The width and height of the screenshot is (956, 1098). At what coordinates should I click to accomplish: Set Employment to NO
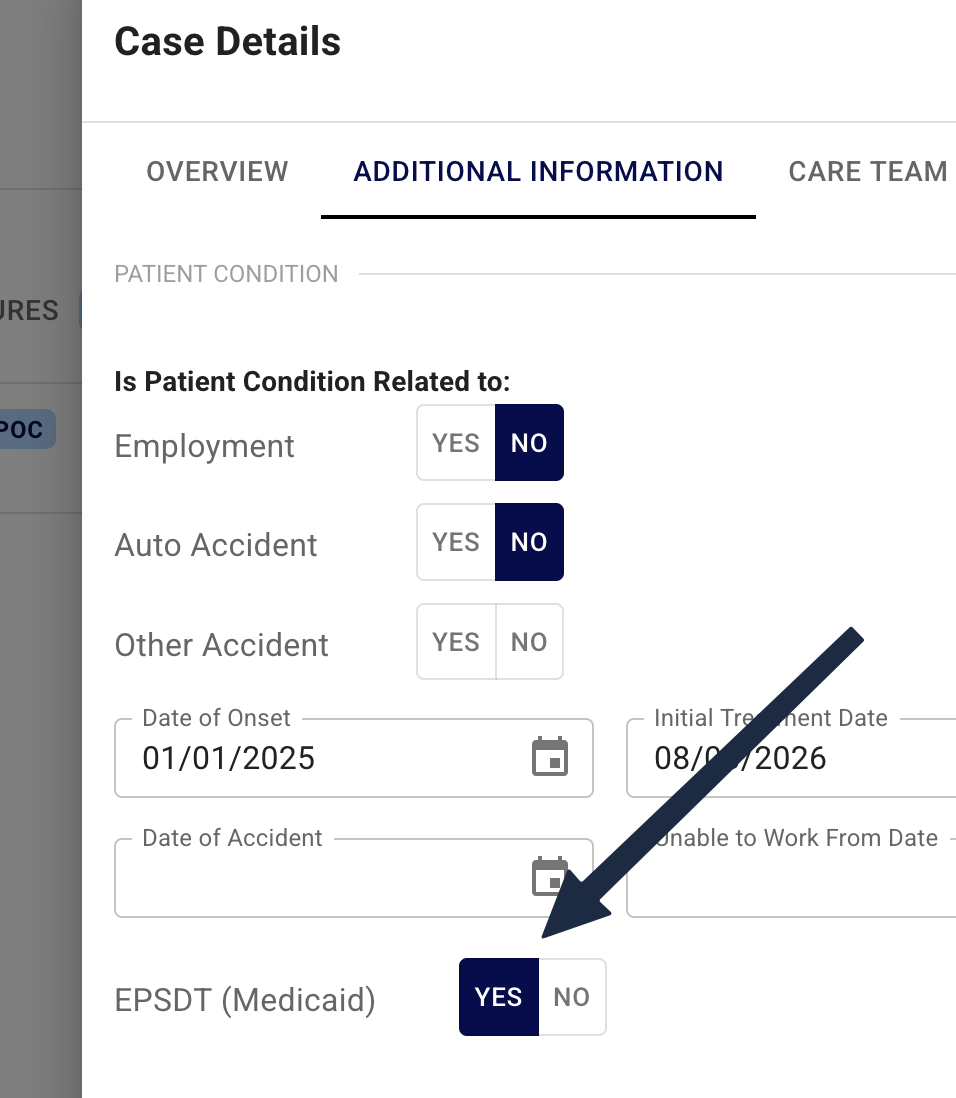click(x=529, y=443)
